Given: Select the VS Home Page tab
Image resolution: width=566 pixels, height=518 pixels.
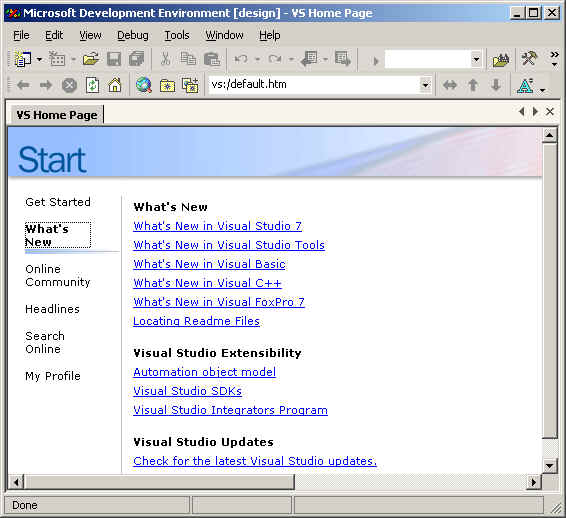Looking at the screenshot, I should point(57,115).
